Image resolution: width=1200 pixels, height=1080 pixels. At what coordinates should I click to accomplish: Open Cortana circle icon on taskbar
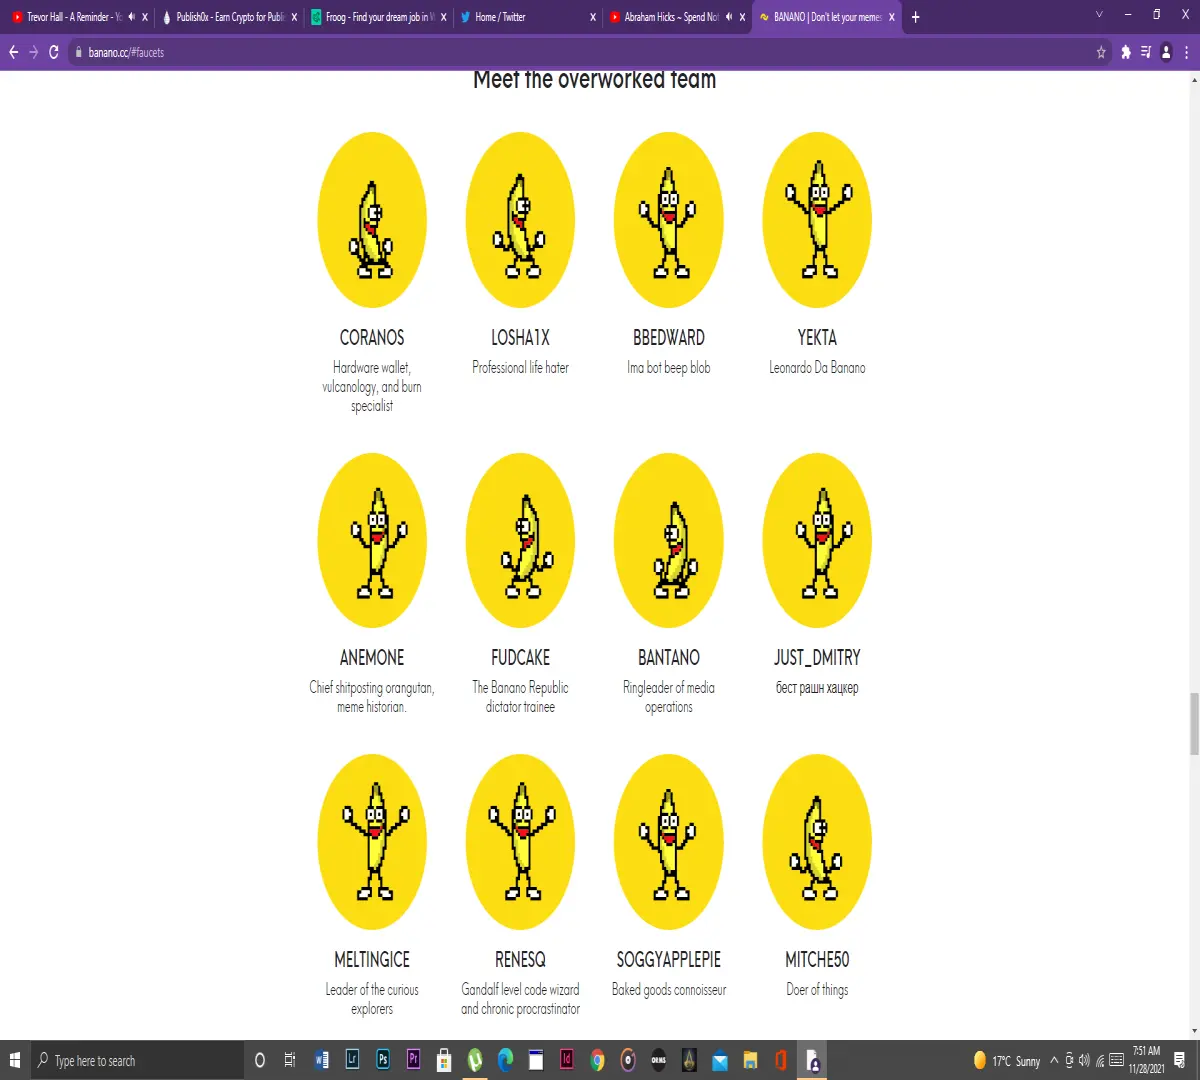coord(260,1060)
